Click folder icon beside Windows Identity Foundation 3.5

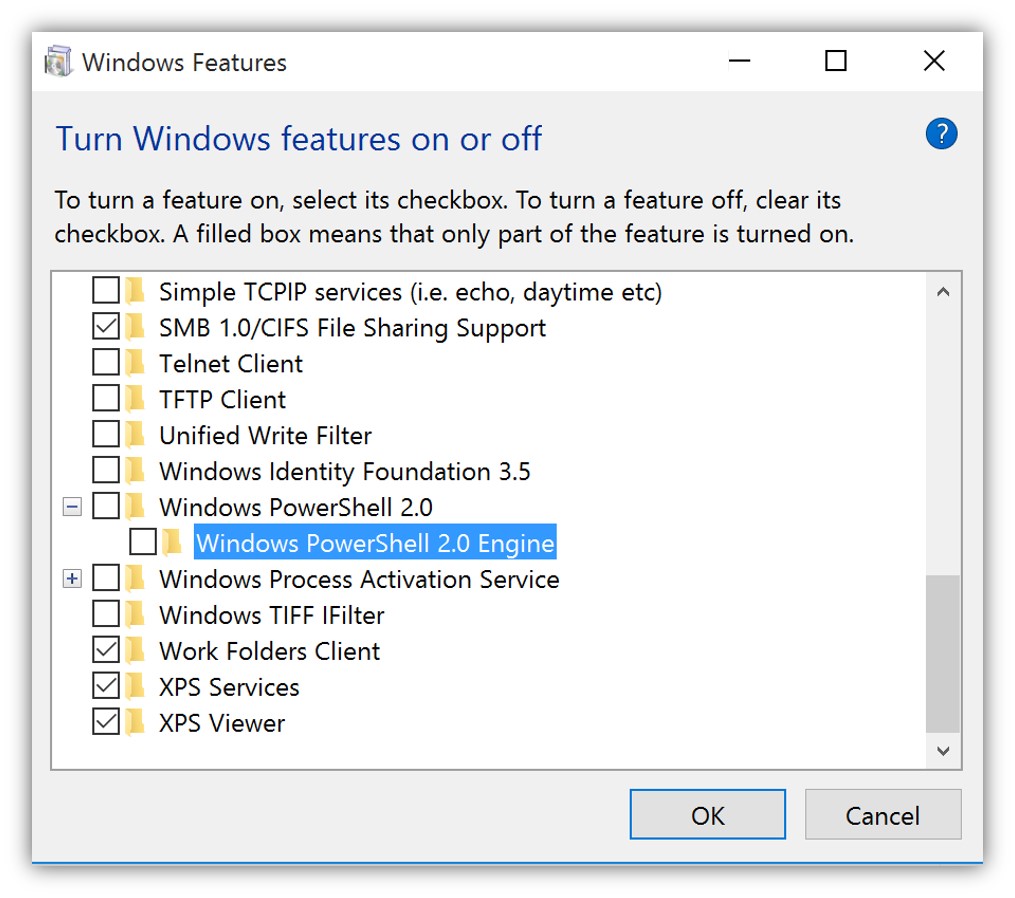(x=135, y=470)
